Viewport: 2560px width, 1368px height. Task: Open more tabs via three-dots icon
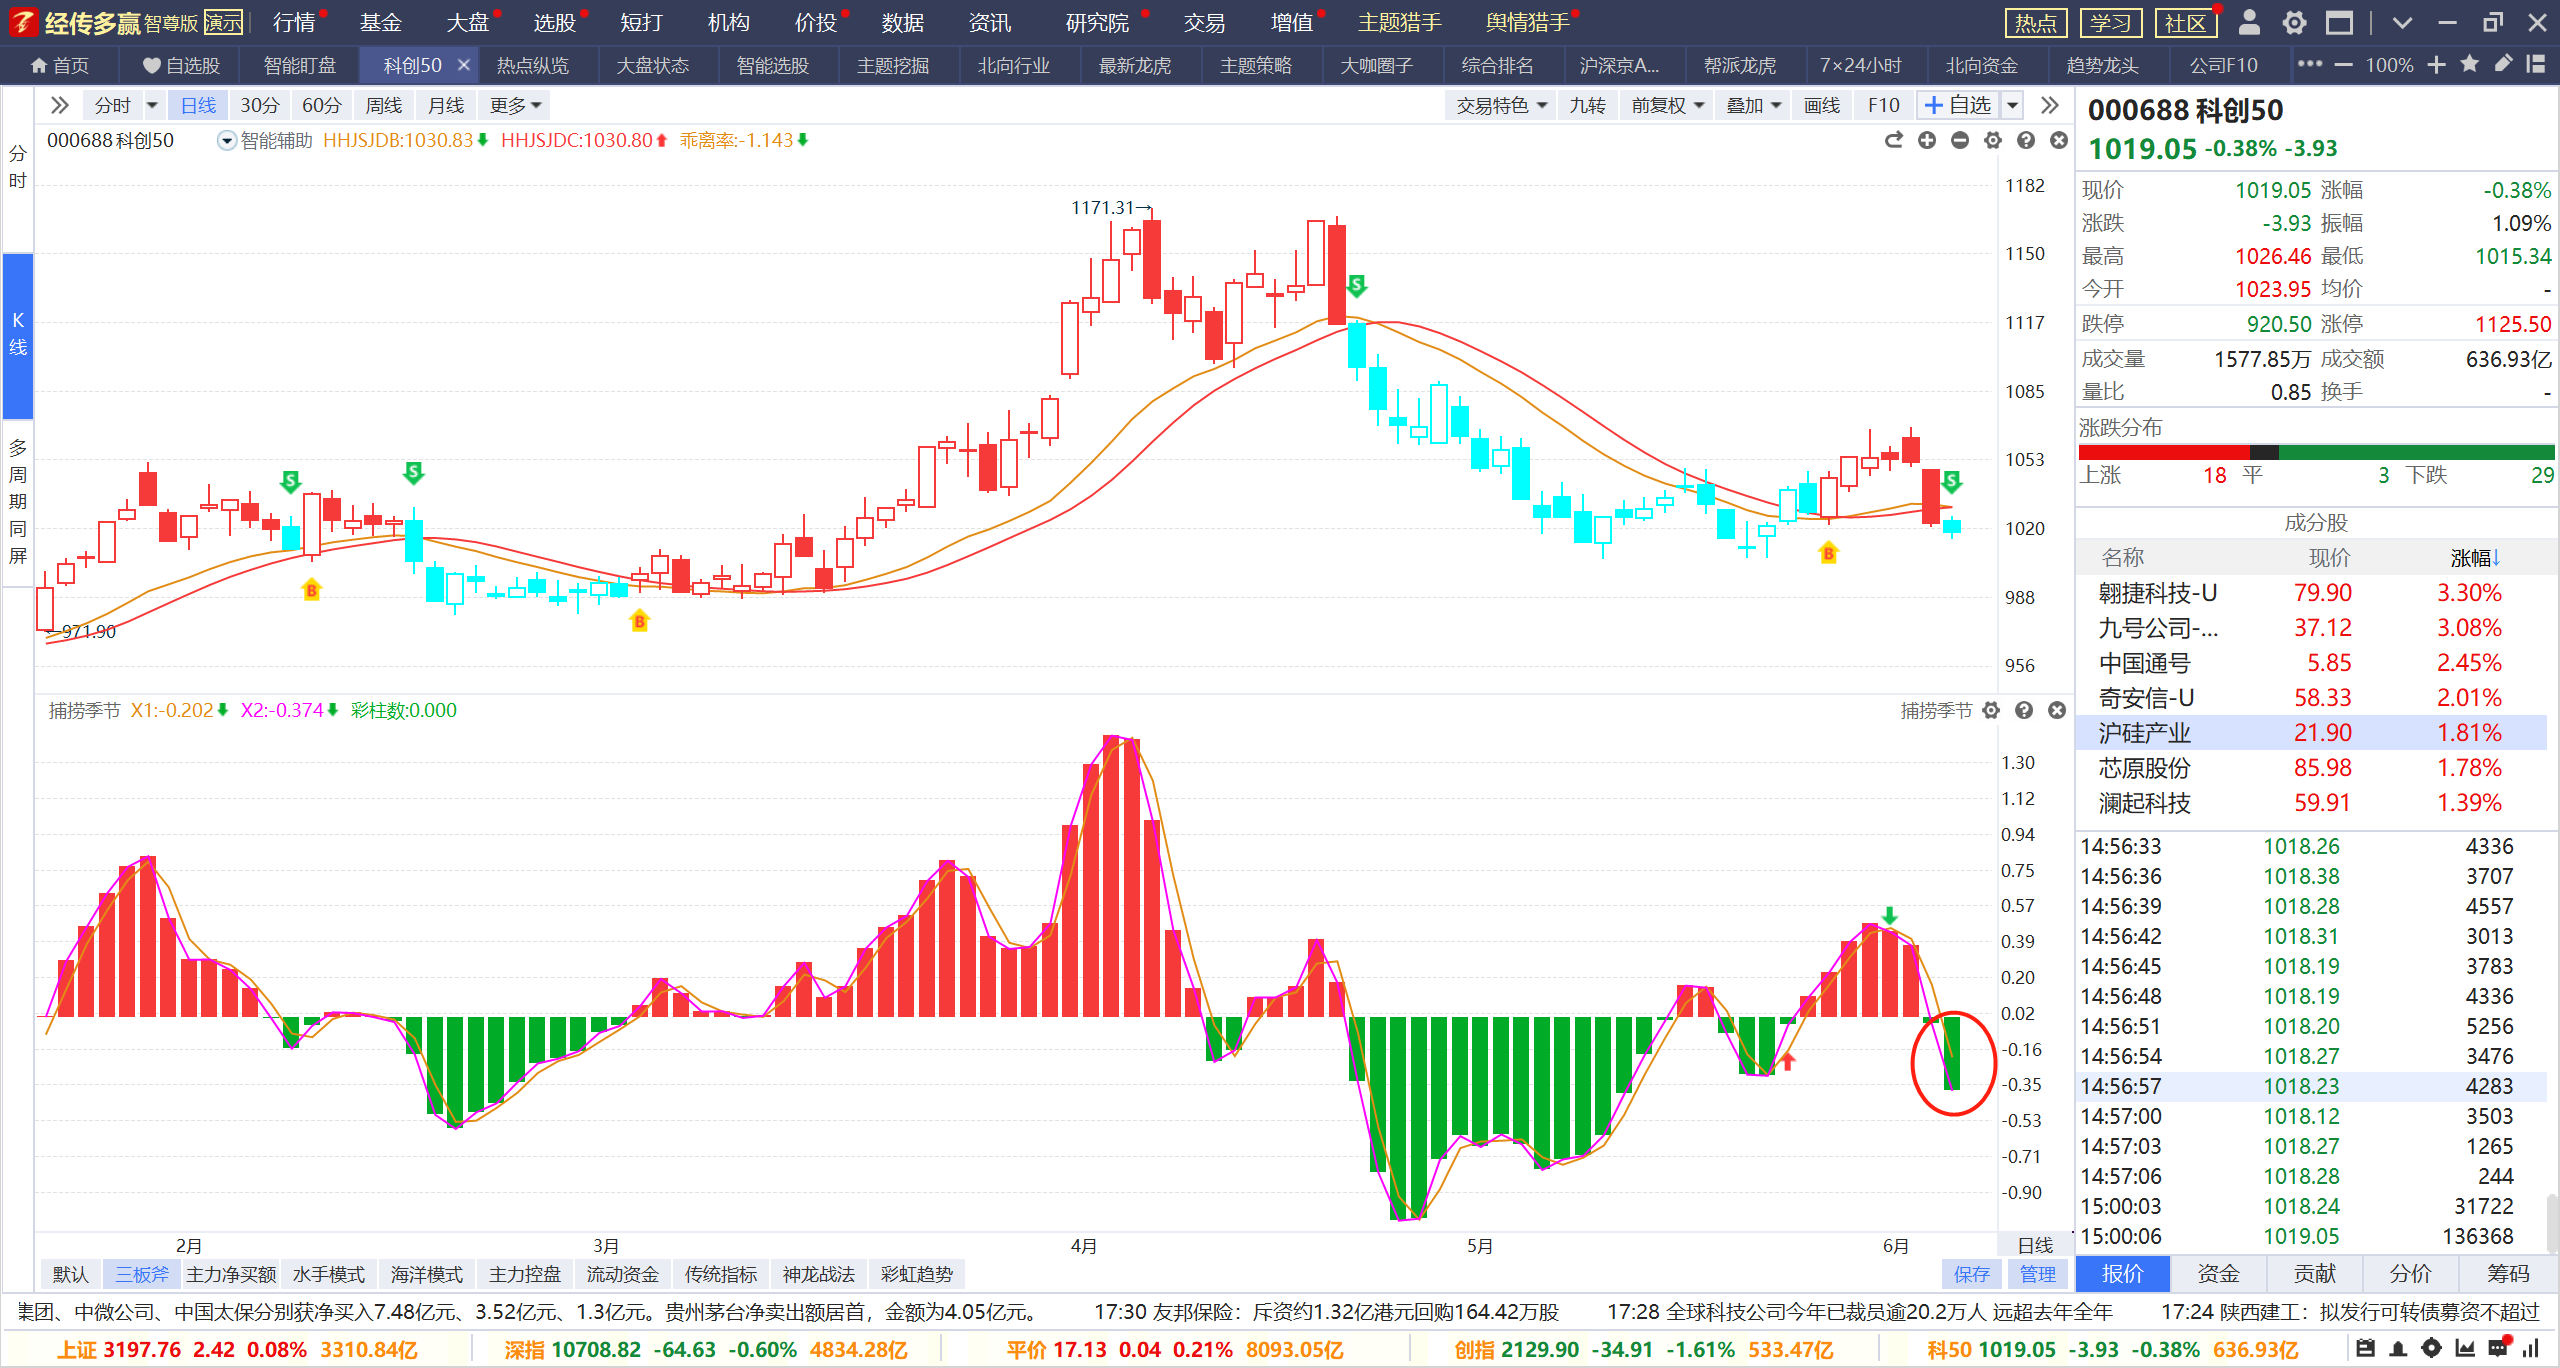[2309, 65]
